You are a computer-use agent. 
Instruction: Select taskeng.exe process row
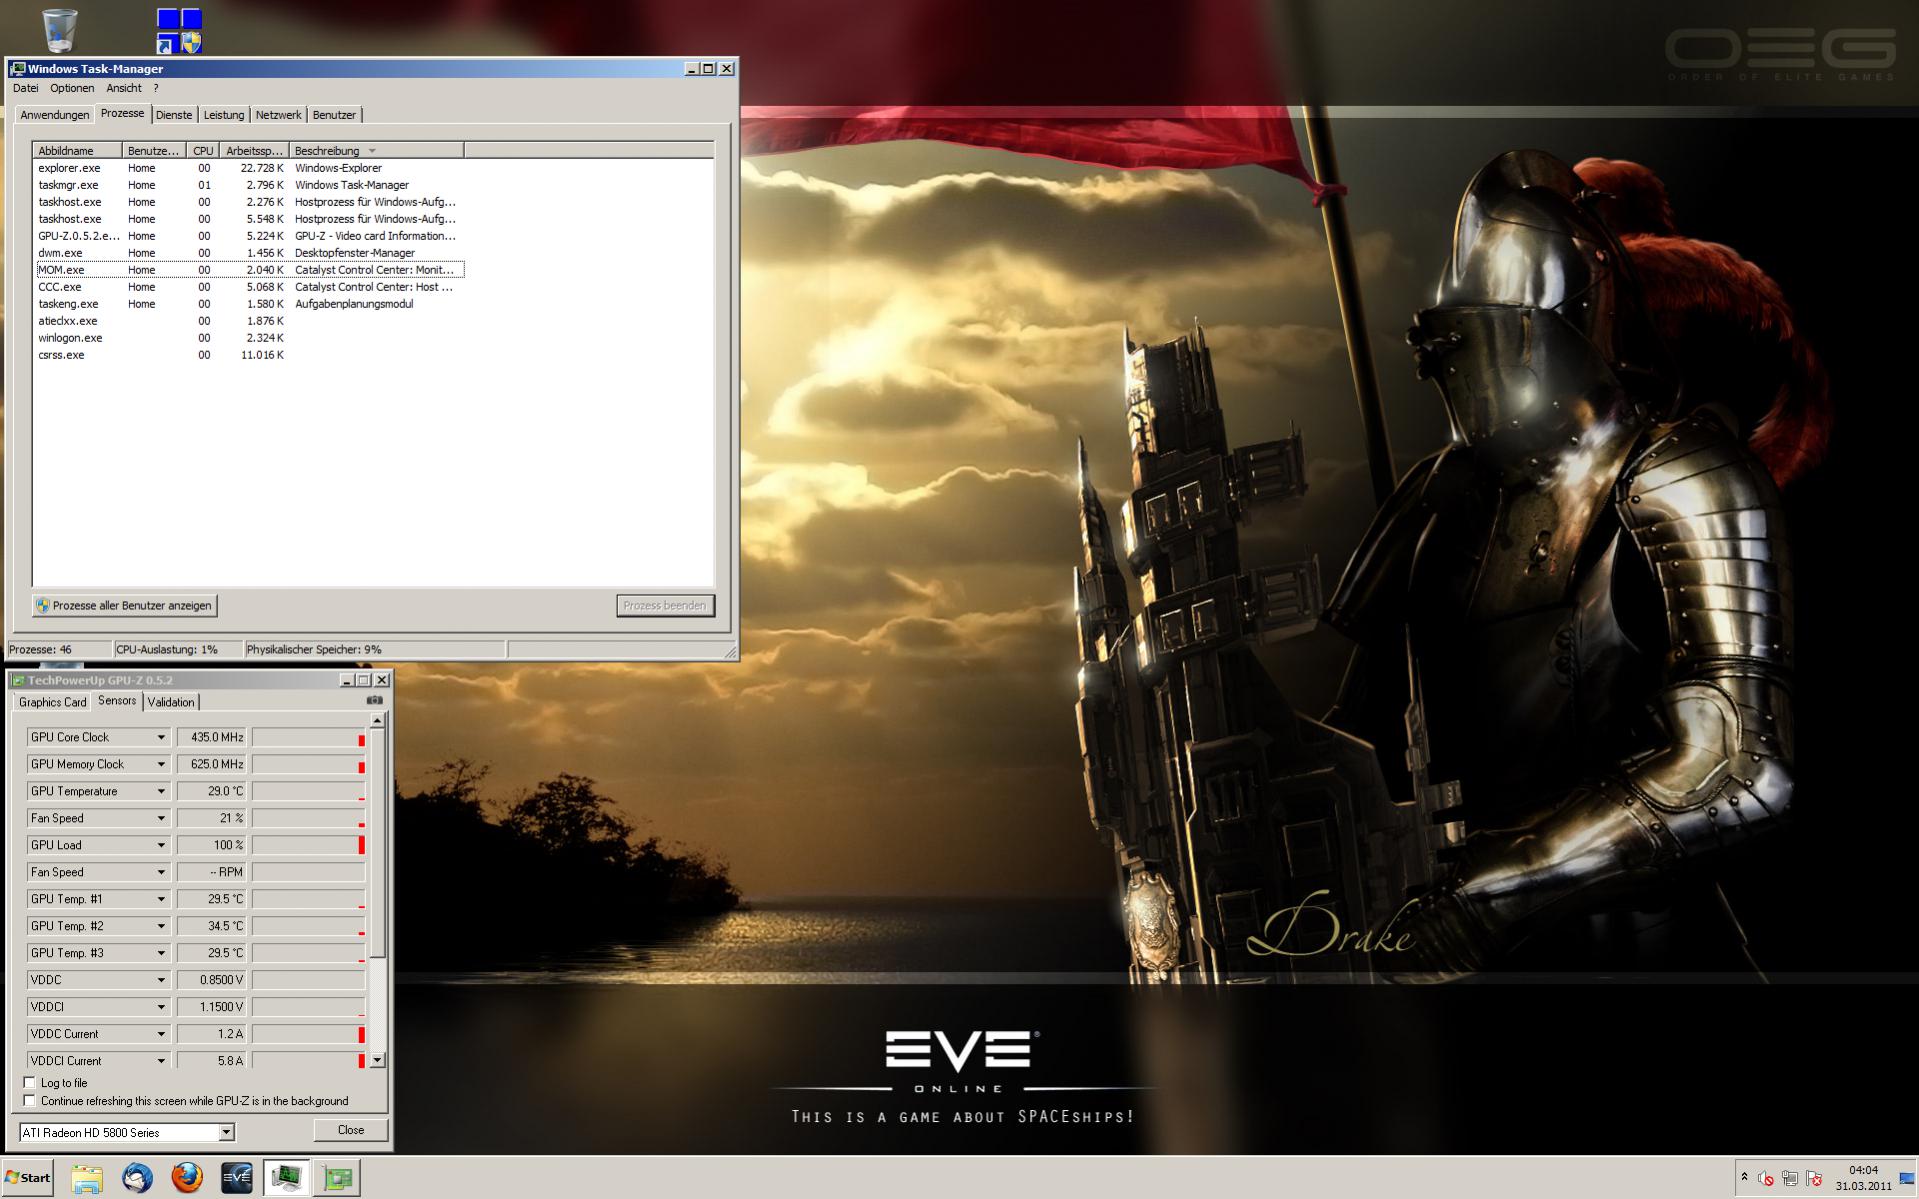[x=250, y=304]
